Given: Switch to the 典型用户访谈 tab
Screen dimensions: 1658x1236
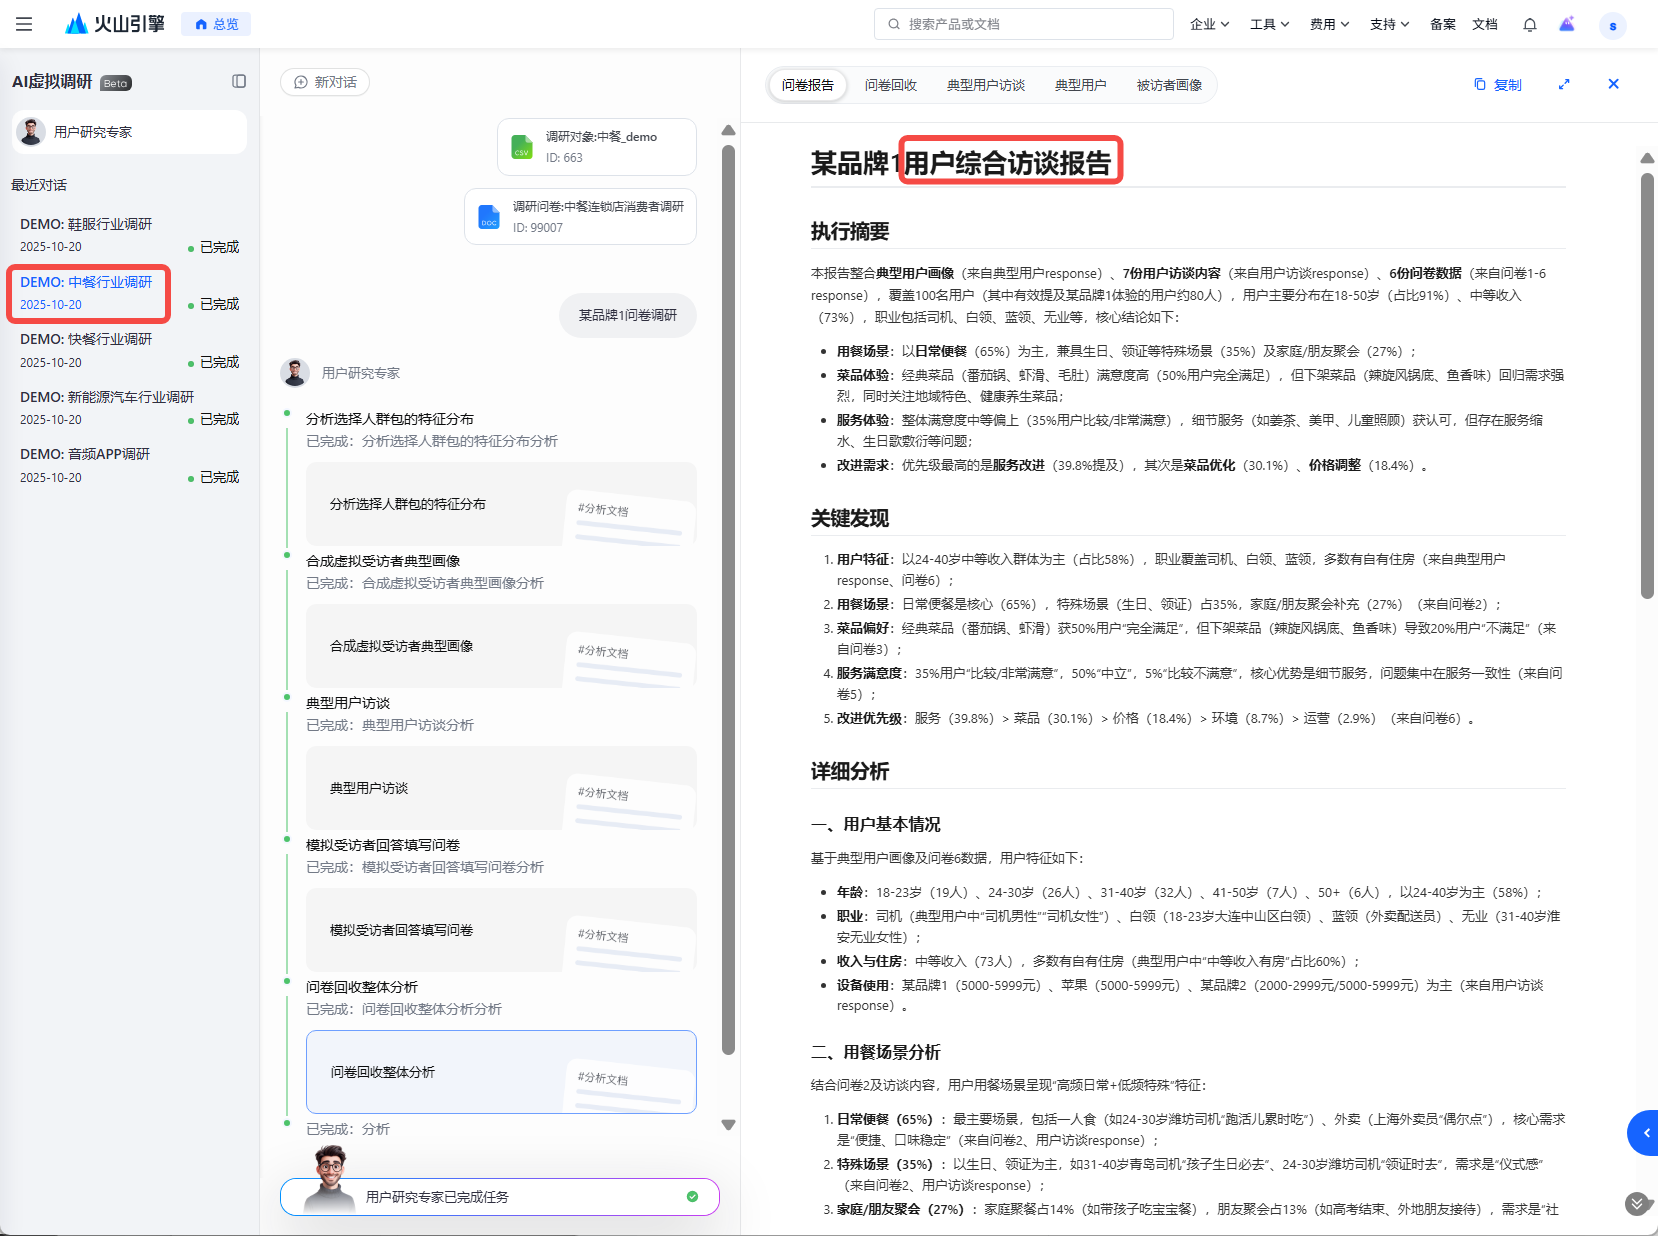Looking at the screenshot, I should (986, 85).
